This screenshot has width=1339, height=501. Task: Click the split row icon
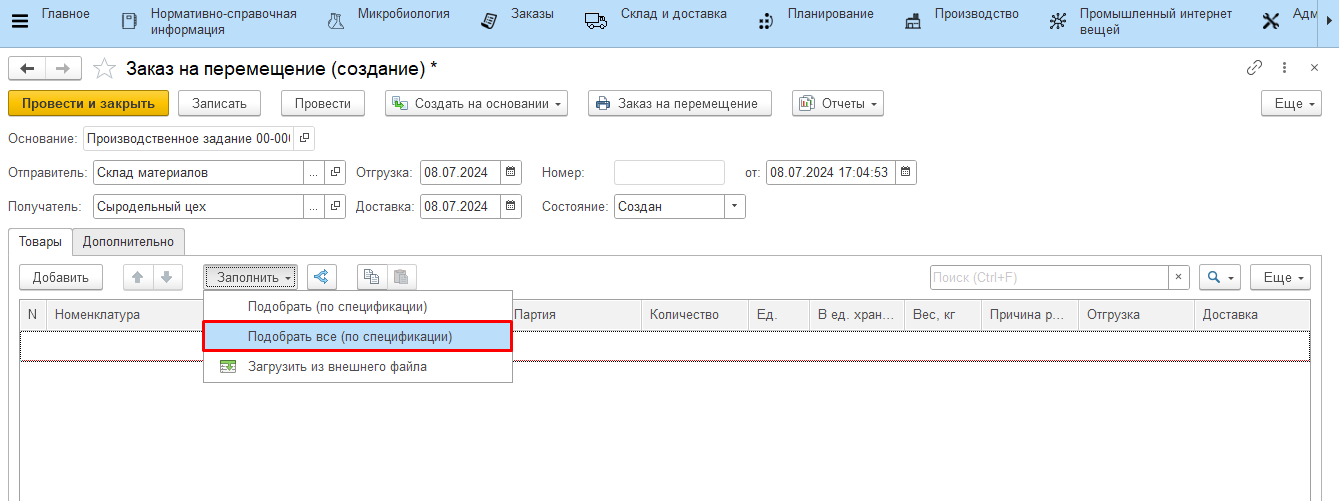click(x=322, y=277)
